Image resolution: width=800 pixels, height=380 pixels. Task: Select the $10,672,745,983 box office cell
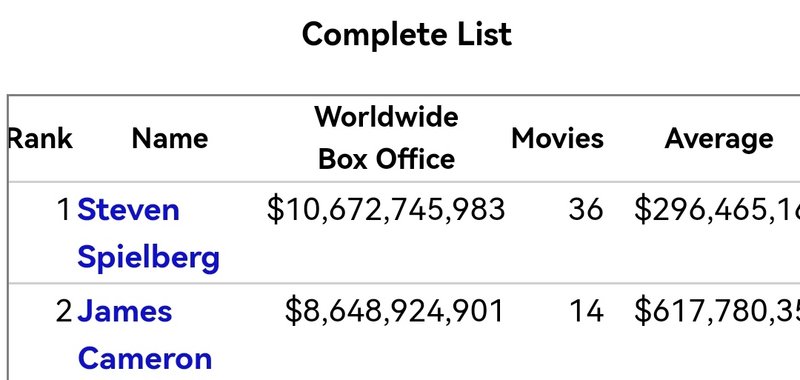coord(386,210)
